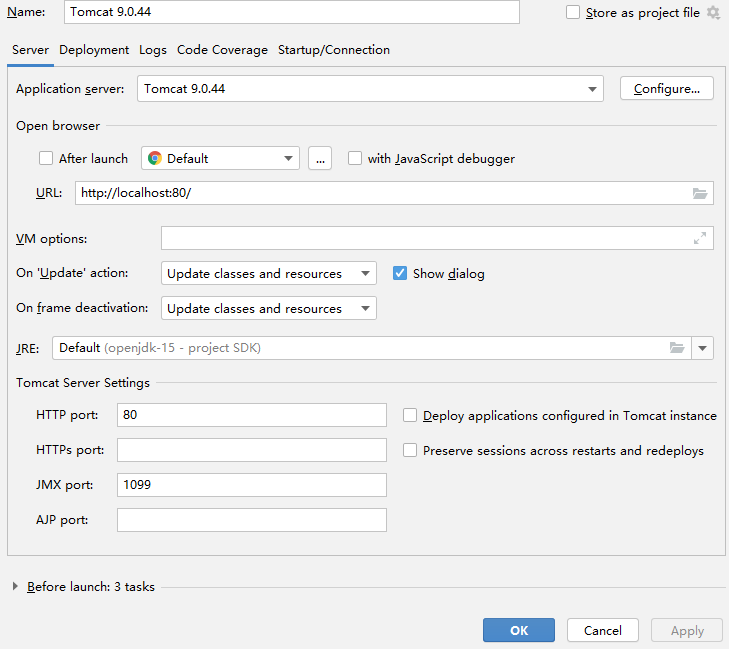Open the On 'Update' action dropdown

269,273
